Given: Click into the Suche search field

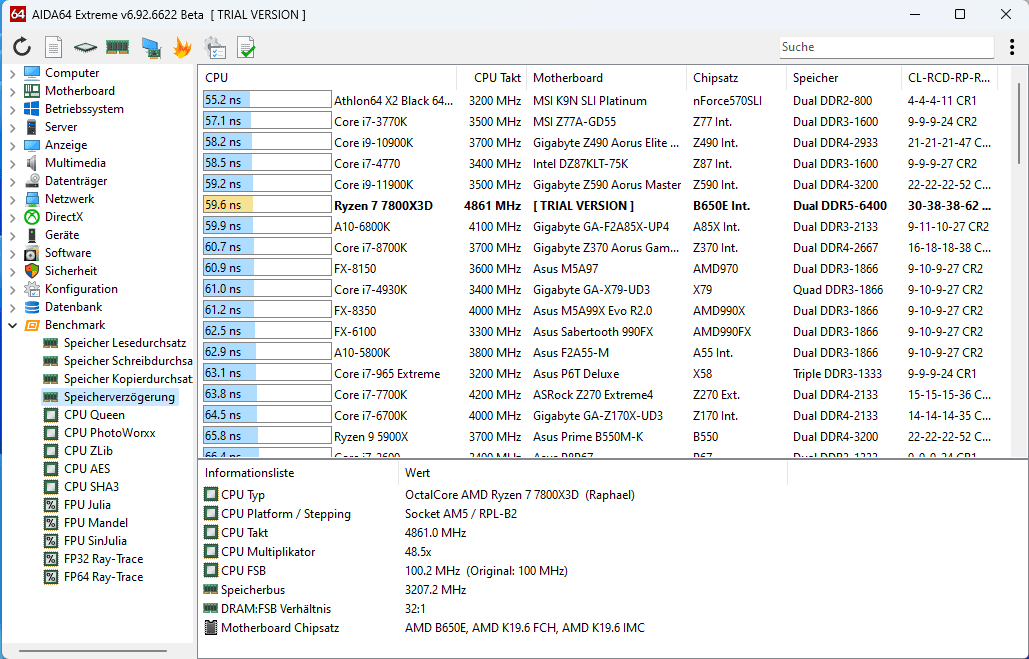Looking at the screenshot, I should (x=887, y=47).
